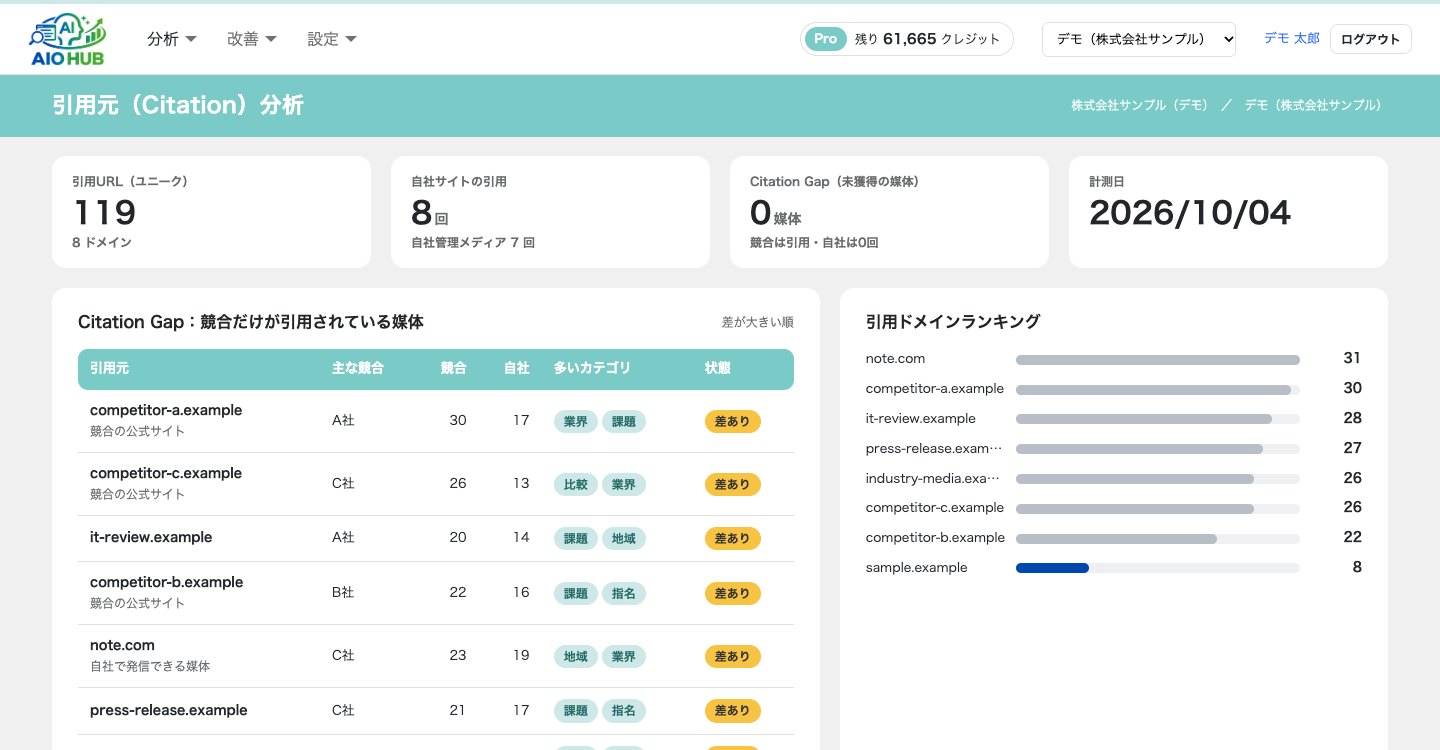
Task: Click the 多いカテゴリ column header
Action: (592, 369)
